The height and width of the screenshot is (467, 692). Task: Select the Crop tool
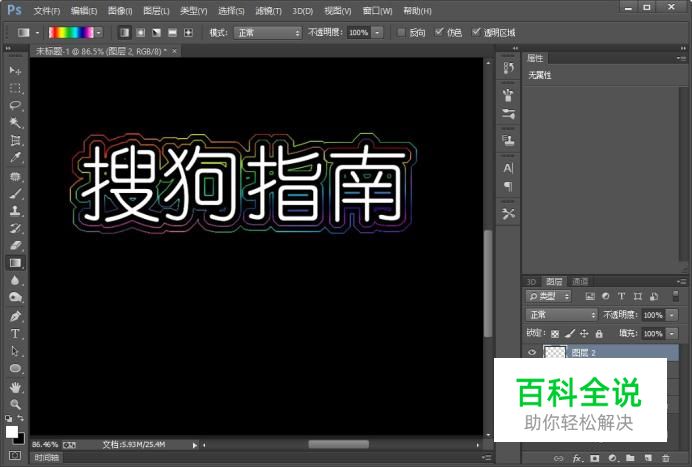[15, 140]
